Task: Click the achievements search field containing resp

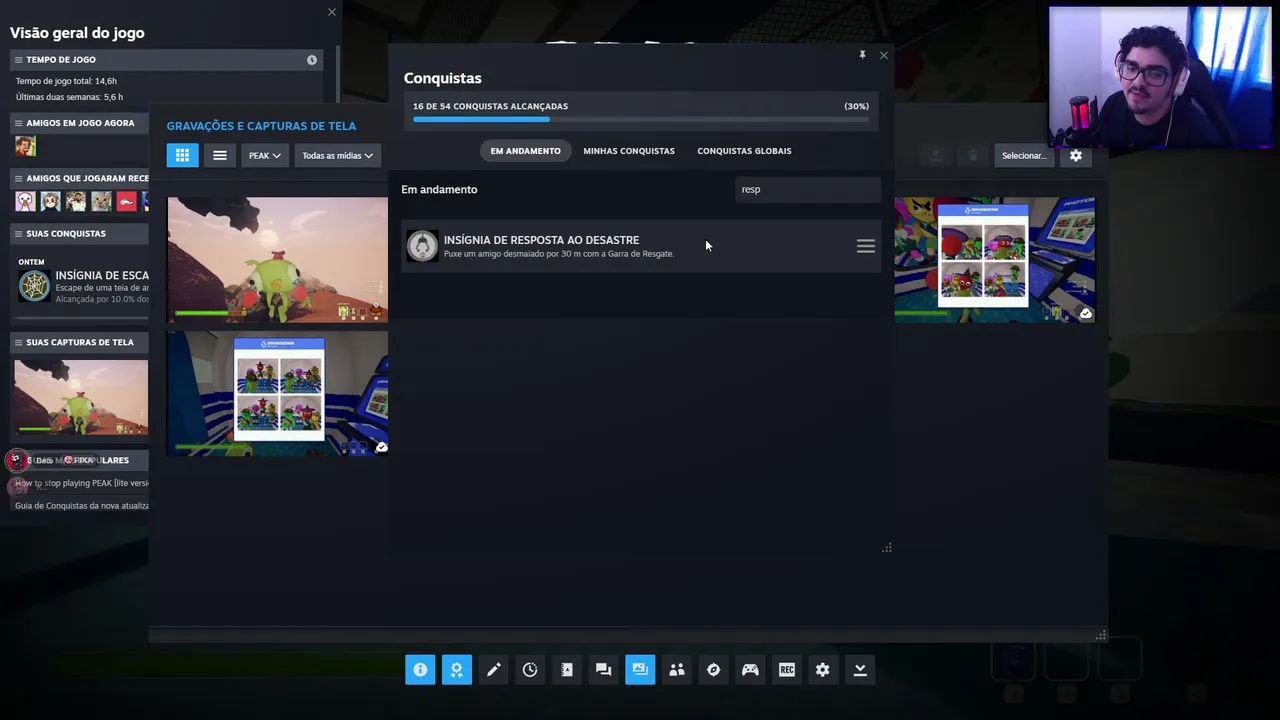Action: click(808, 189)
